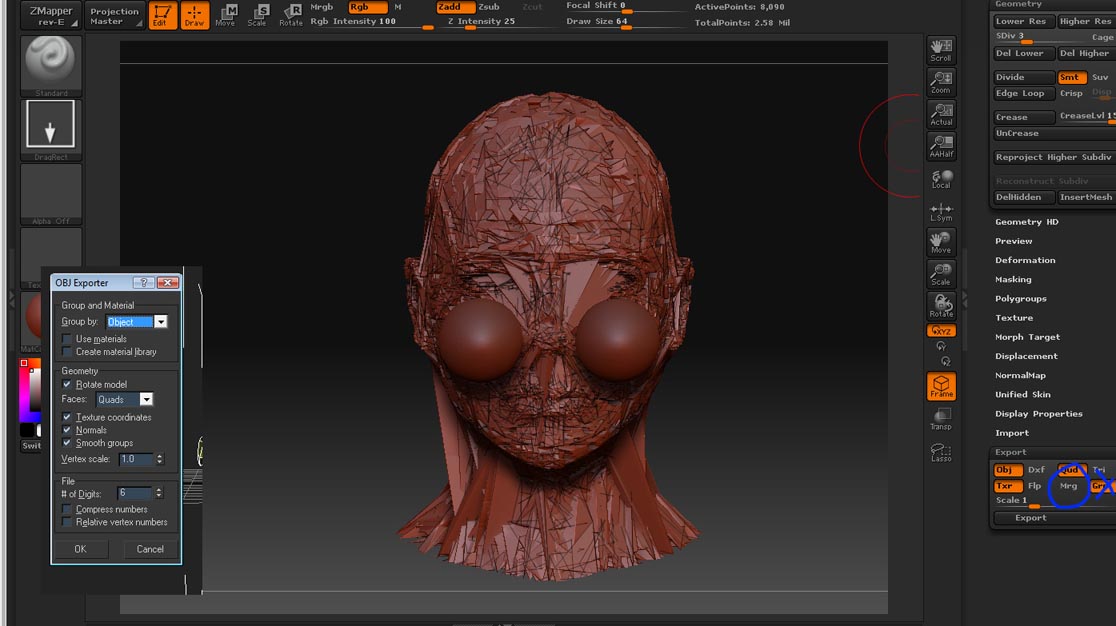Select the Draw tool in top toolbar
This screenshot has height=626, width=1116.
[x=194, y=15]
